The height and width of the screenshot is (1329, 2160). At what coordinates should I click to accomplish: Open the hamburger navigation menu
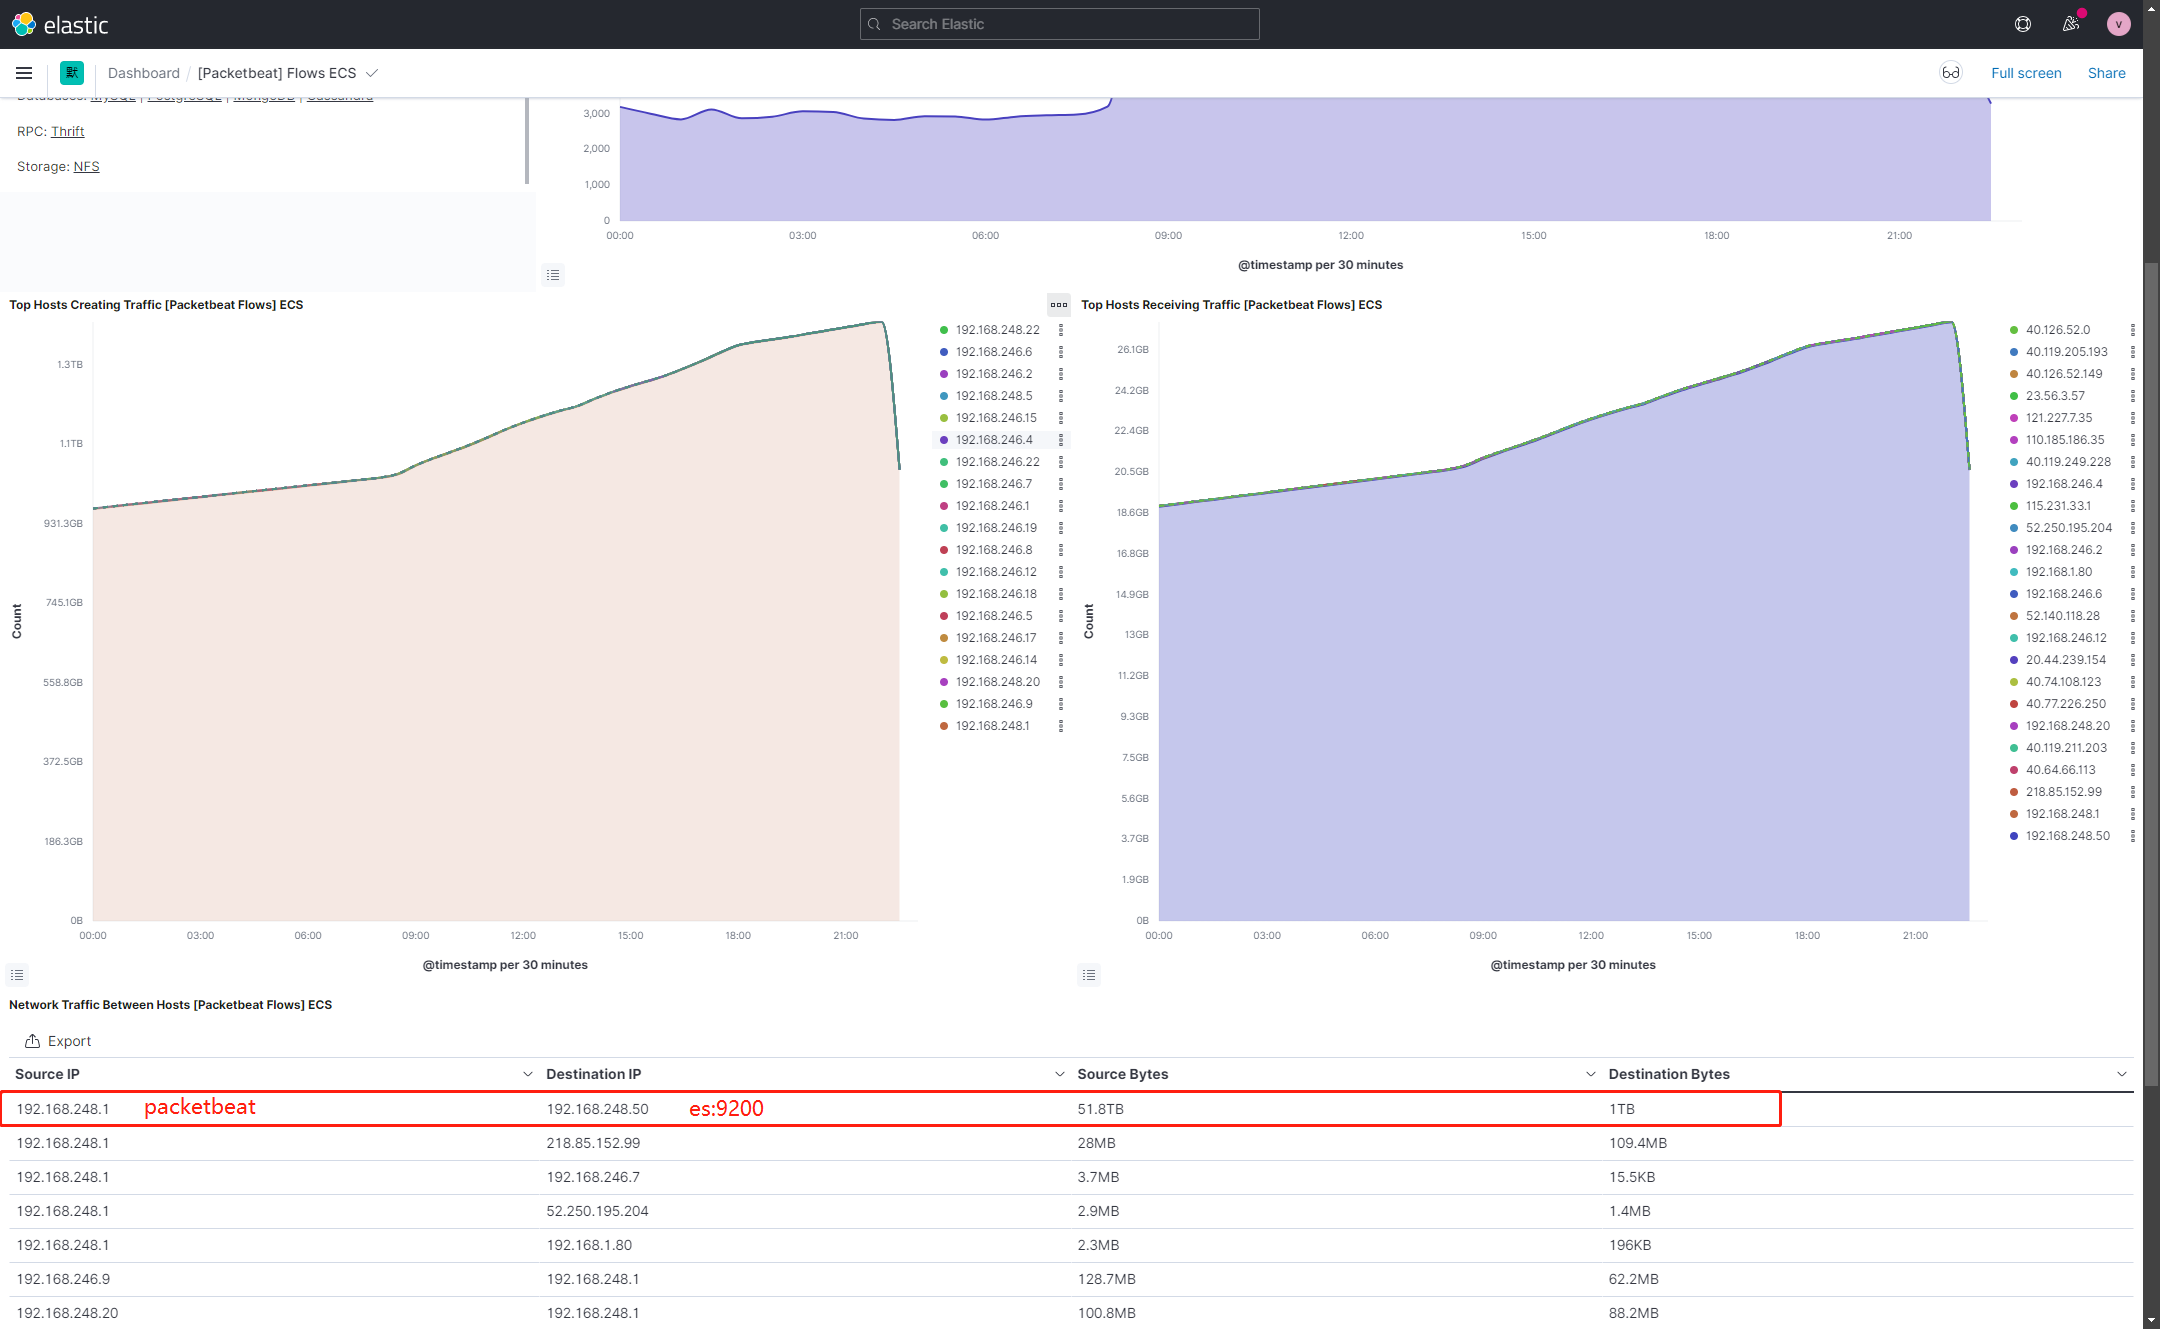tap(24, 73)
